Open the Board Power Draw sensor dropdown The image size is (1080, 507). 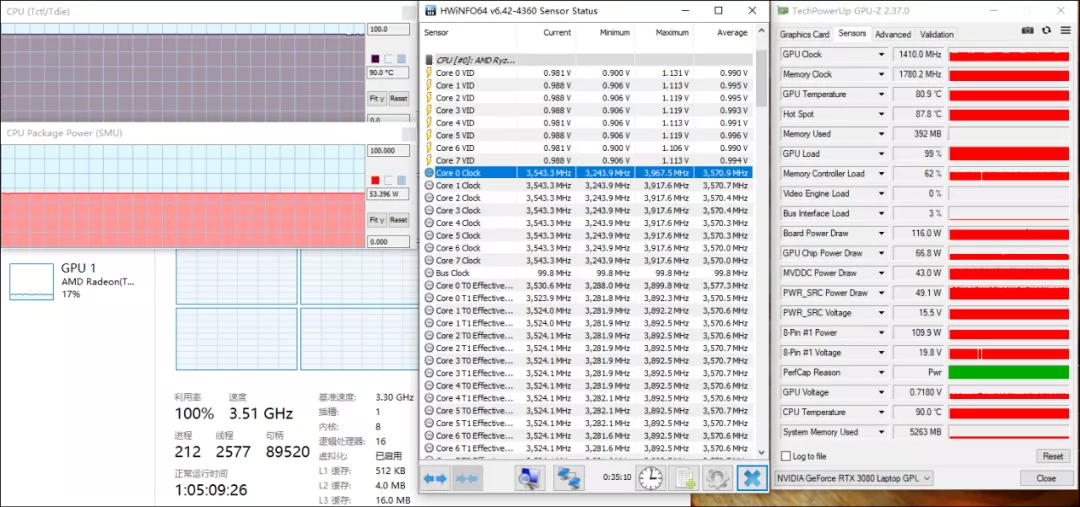tap(881, 234)
